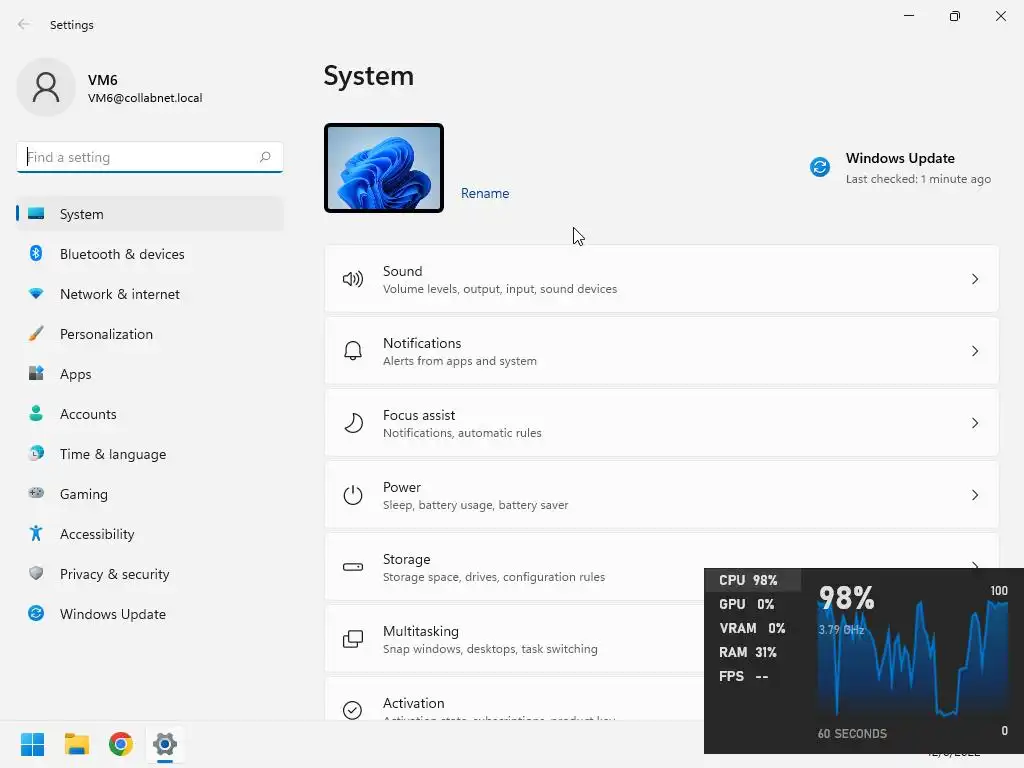Open the Notifications settings row

(662, 351)
